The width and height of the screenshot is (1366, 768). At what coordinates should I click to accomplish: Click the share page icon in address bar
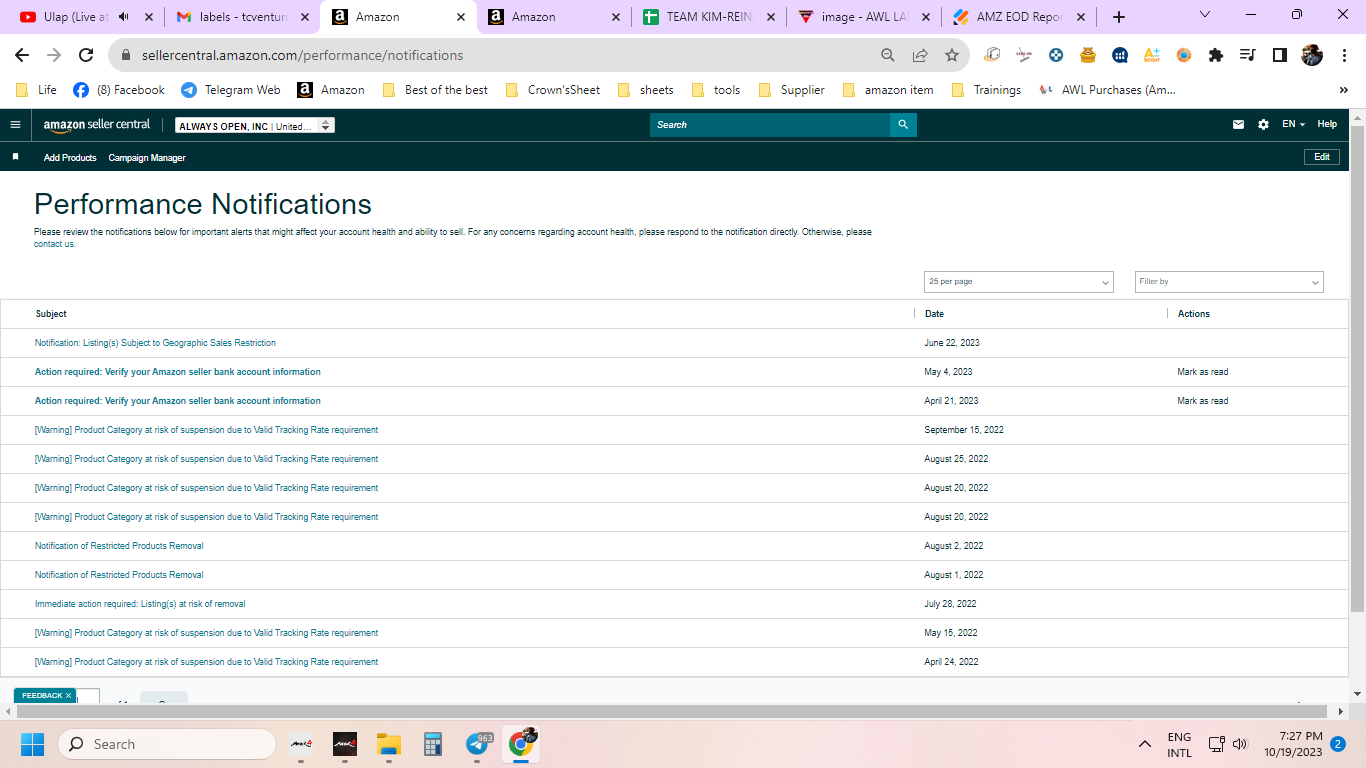[x=920, y=55]
